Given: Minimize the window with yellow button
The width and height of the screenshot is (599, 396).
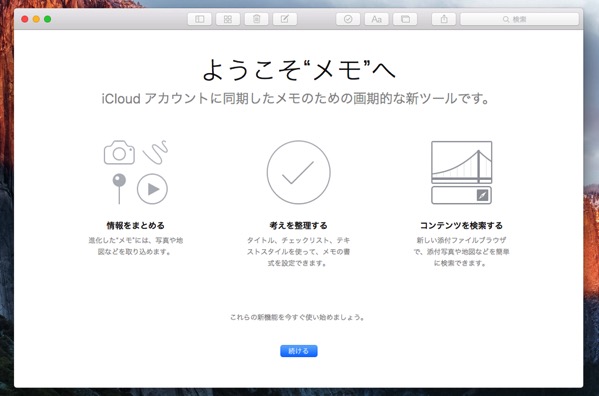Looking at the screenshot, I should [36, 19].
